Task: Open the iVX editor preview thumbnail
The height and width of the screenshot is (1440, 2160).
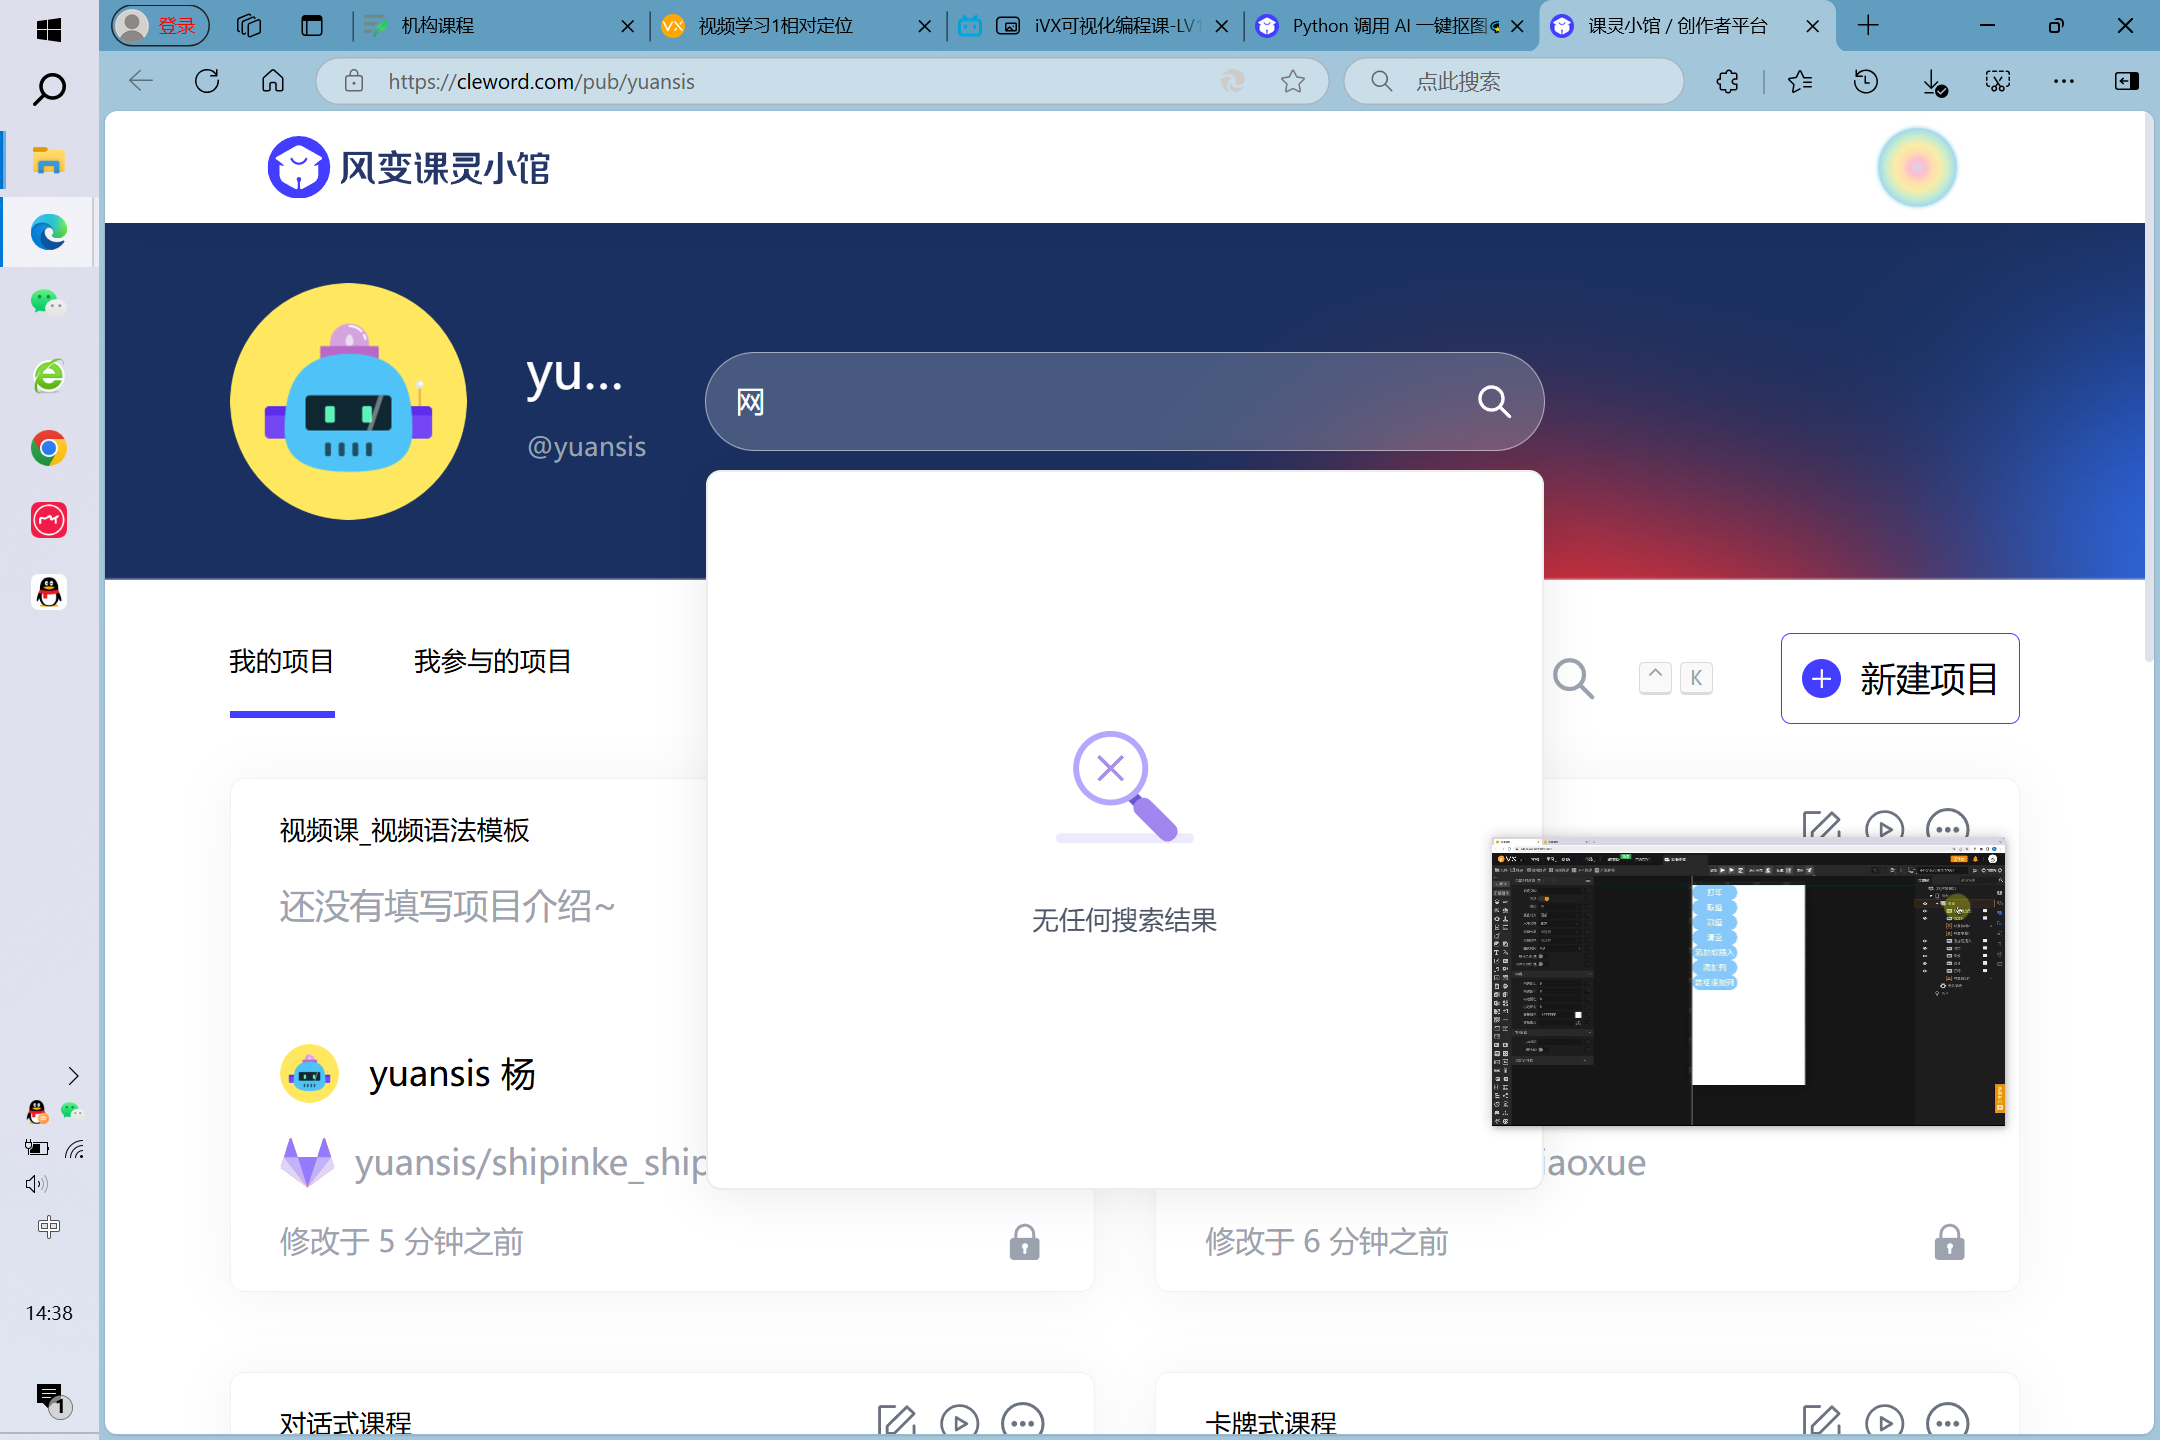Action: point(1748,982)
